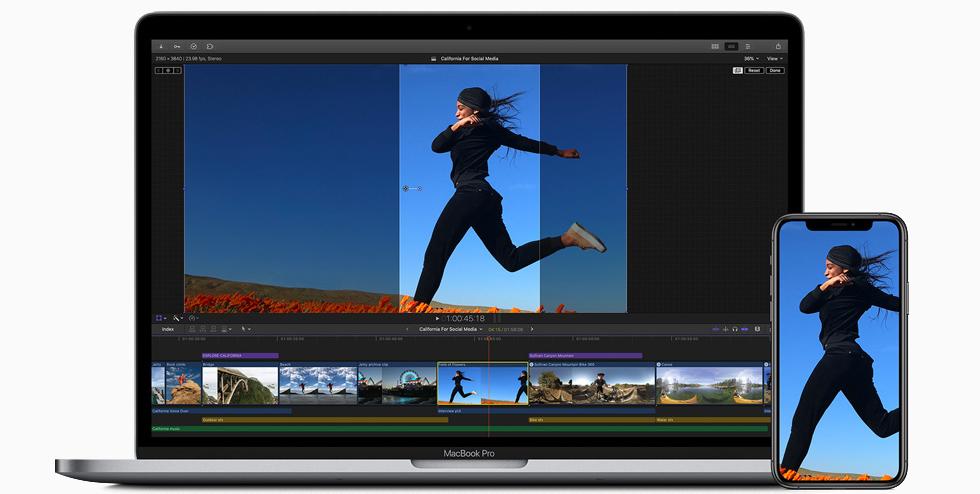Toggle the browser panel visibility button
The width and height of the screenshot is (980, 494).
715,46
